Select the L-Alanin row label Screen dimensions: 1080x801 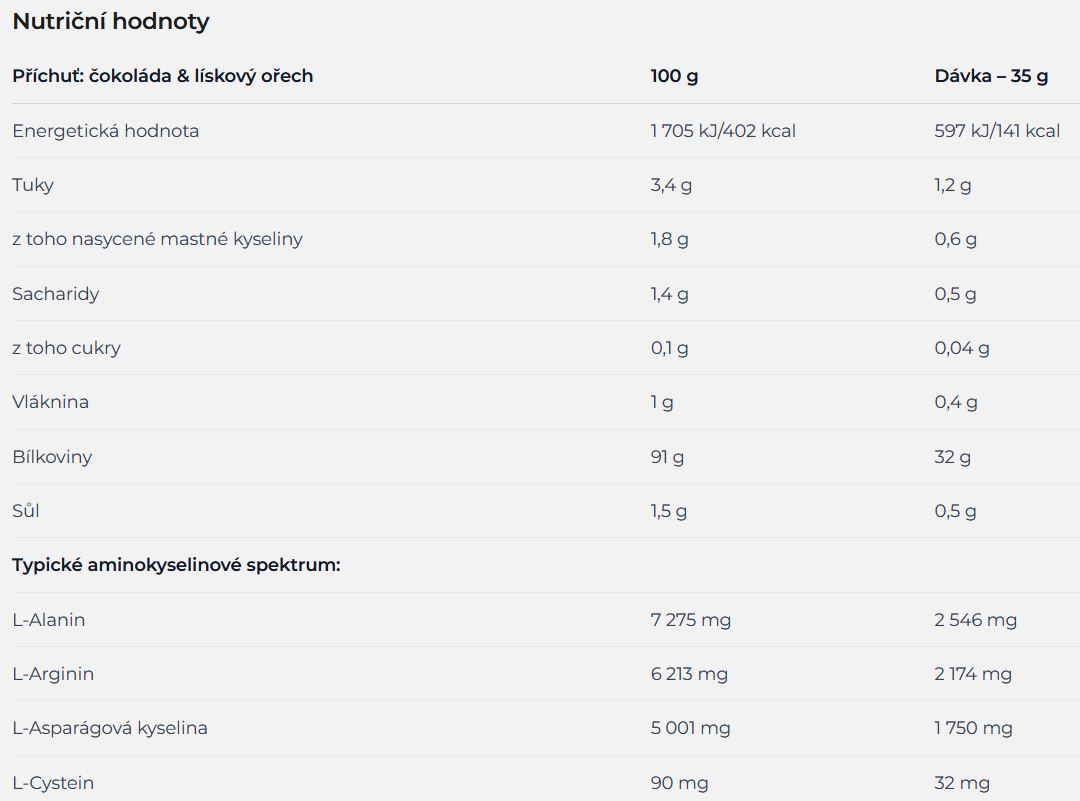point(49,620)
